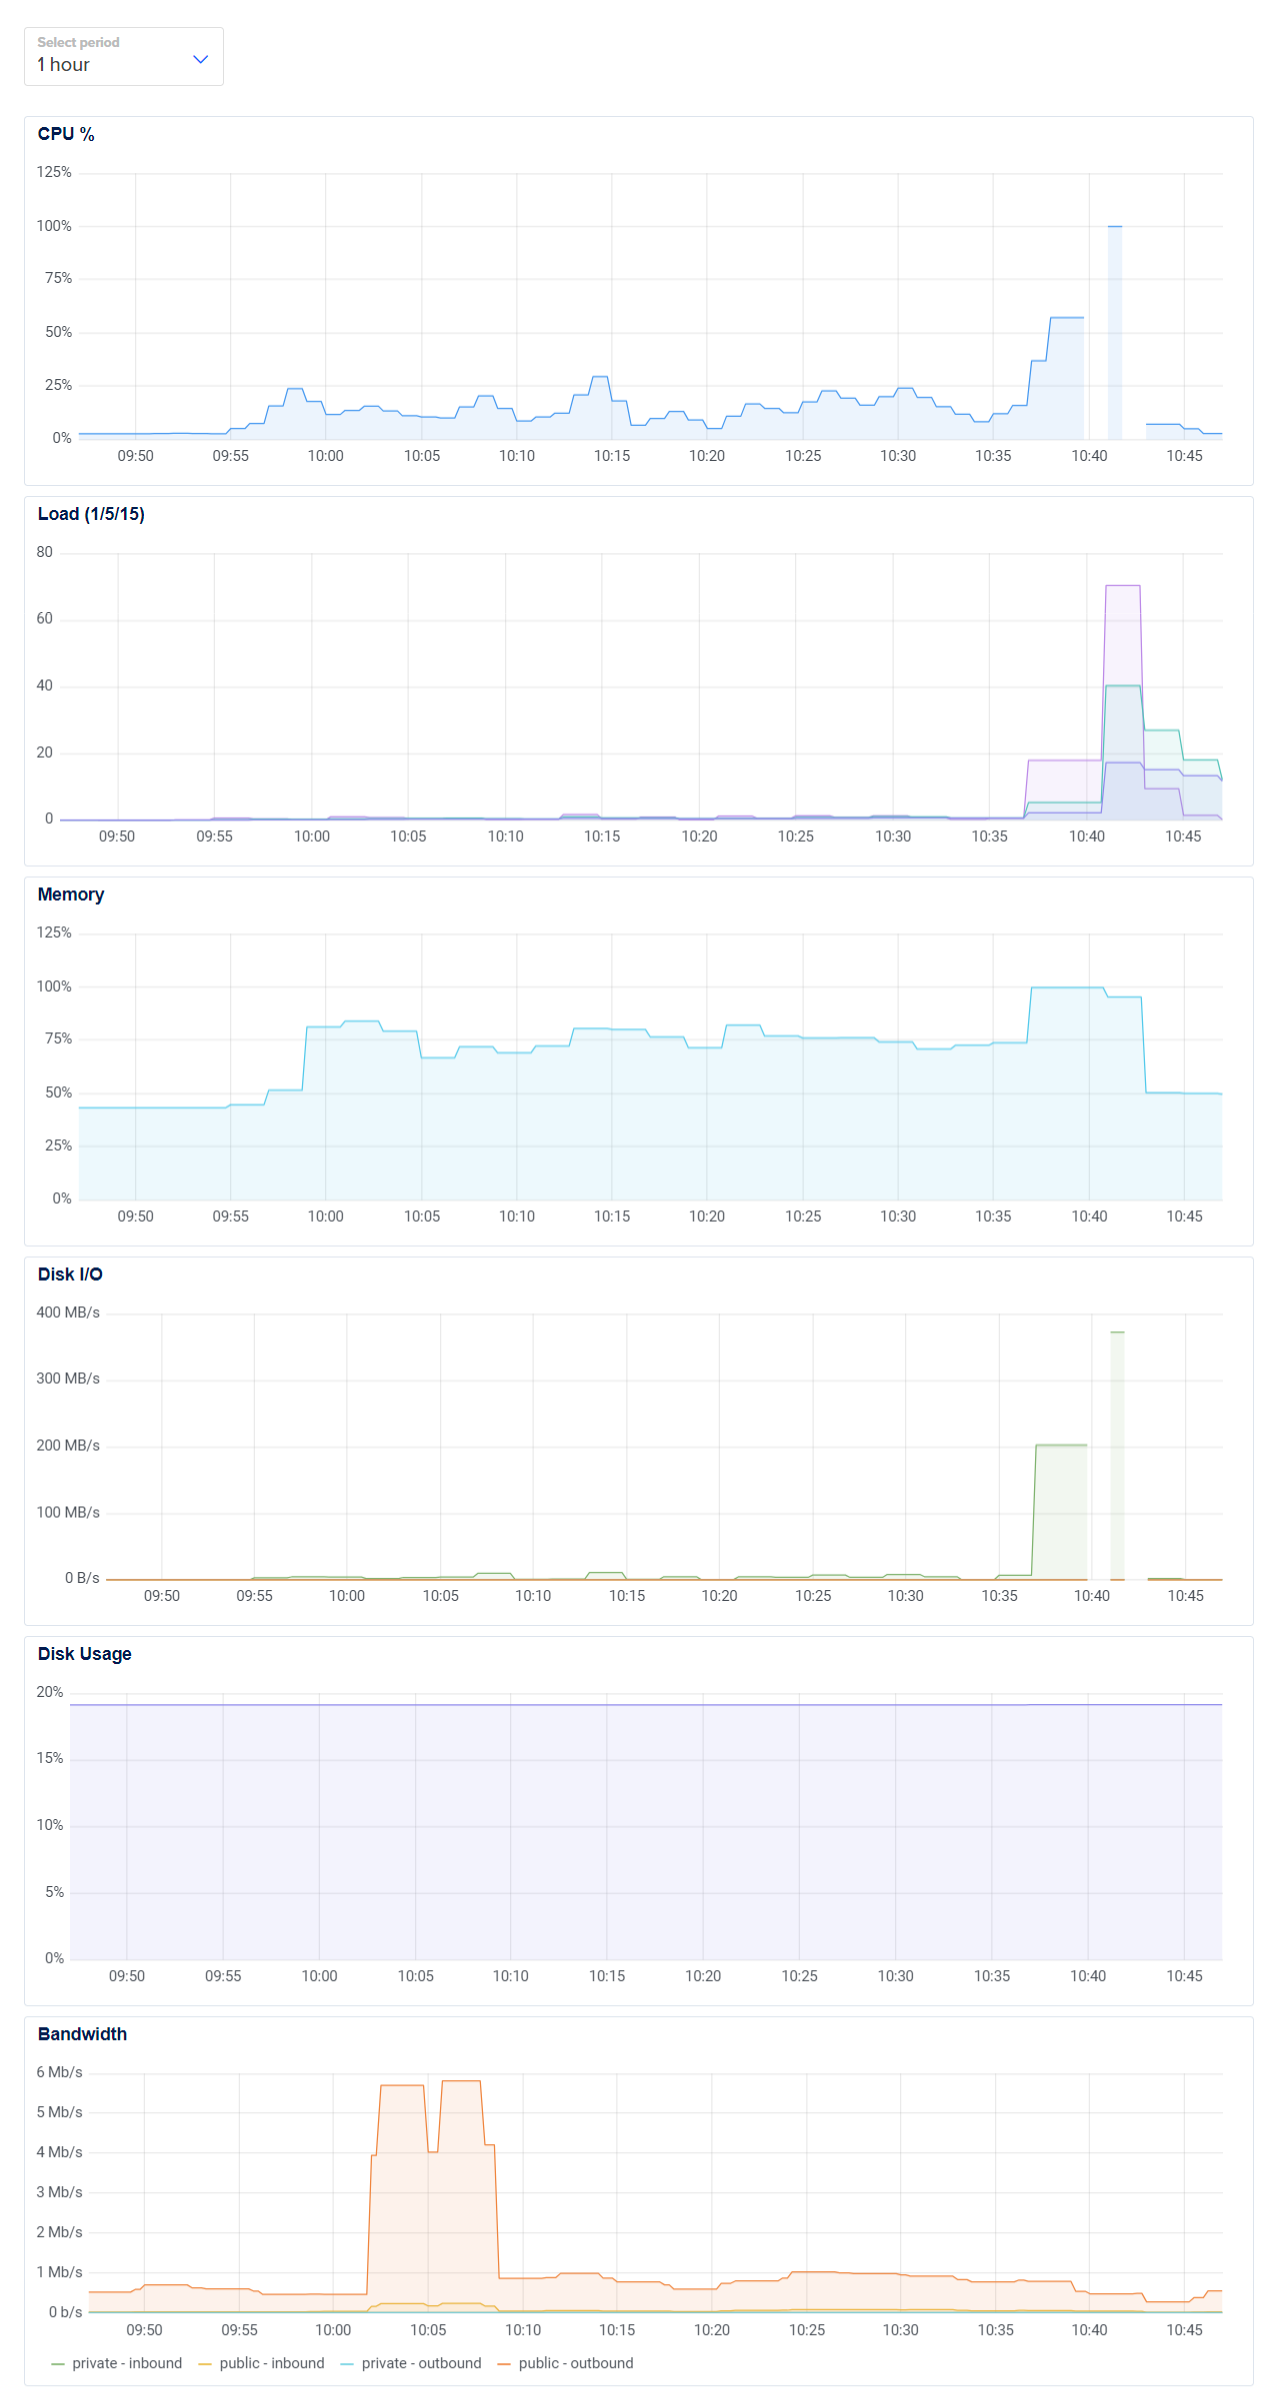Expand the Select period dropdown chevron
The image size is (1283, 2407).
pos(200,59)
